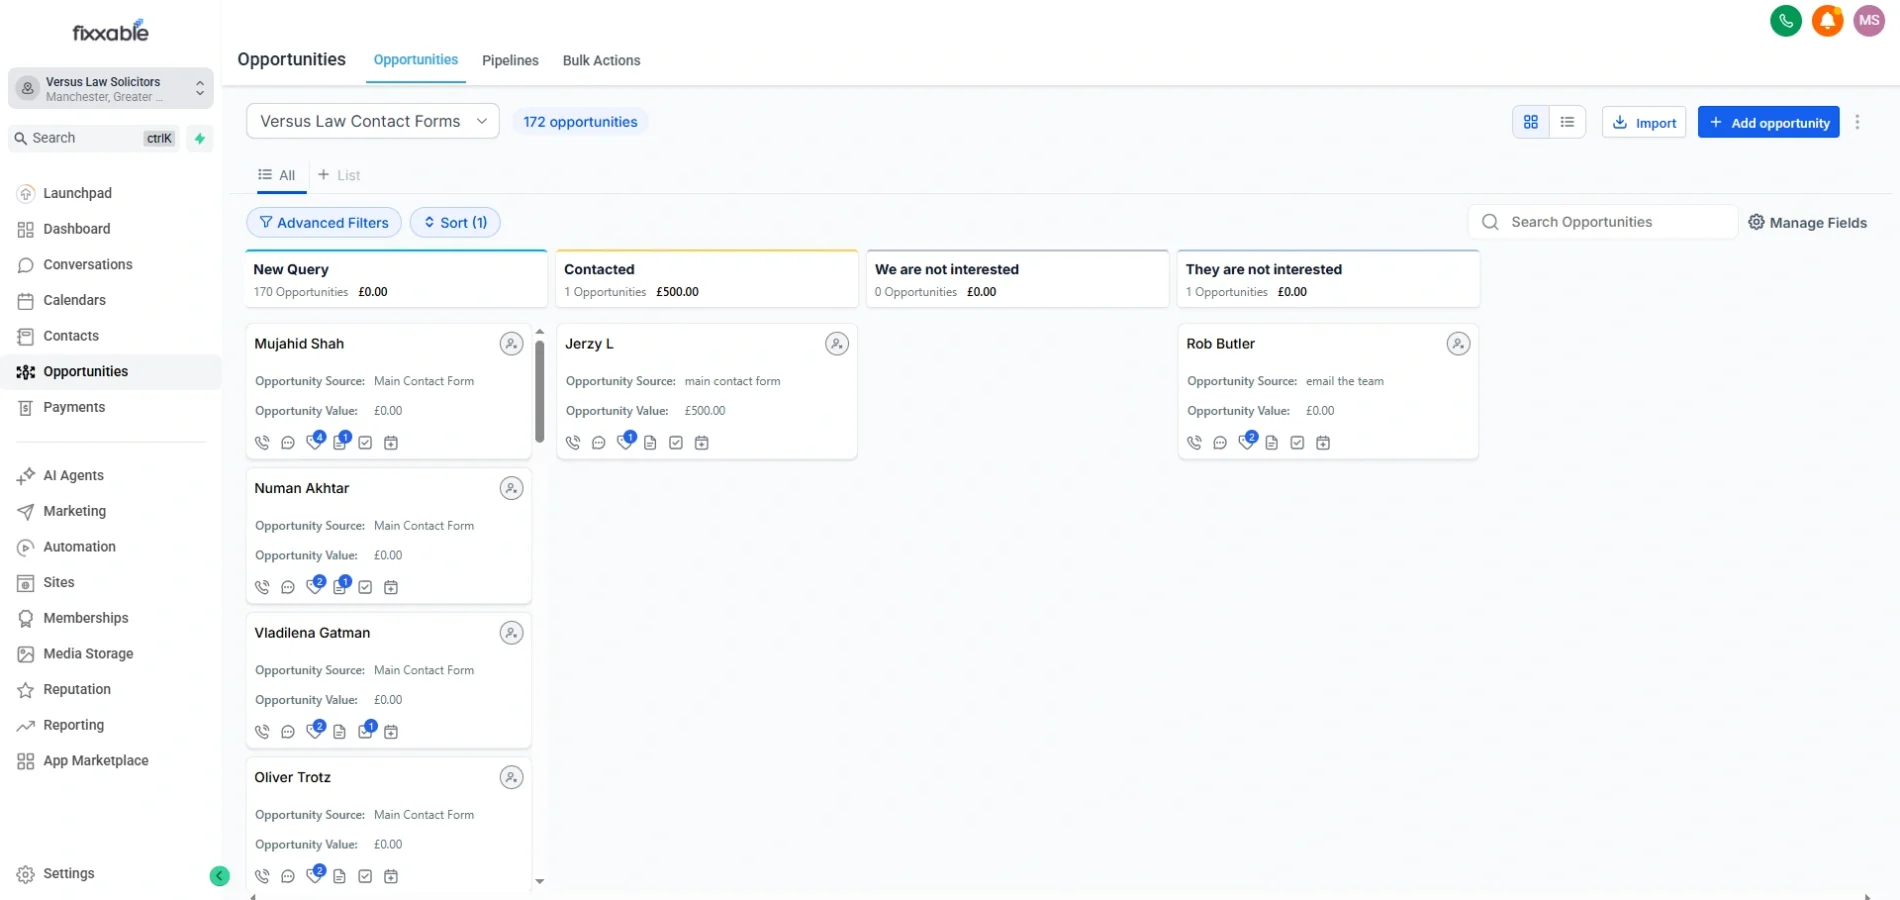Select grid view layout toggle
The image size is (1900, 900).
tap(1531, 121)
